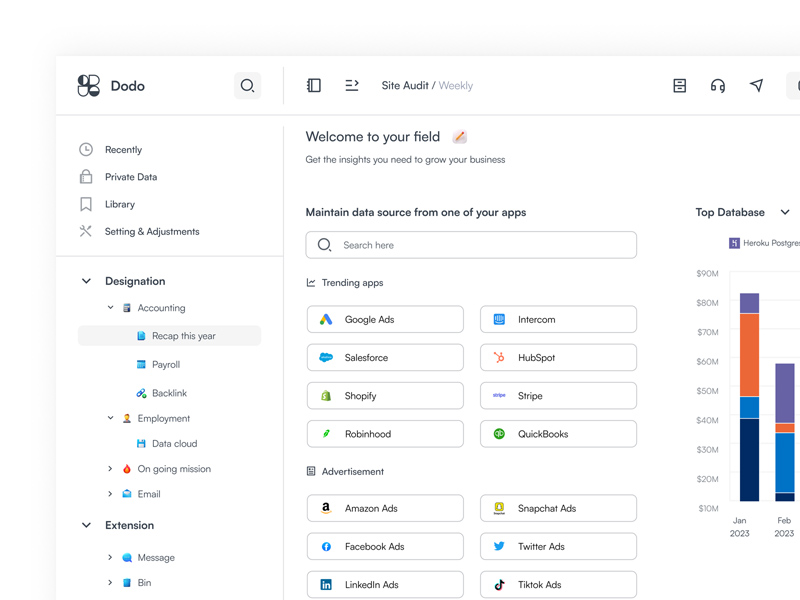This screenshot has width=800, height=600.
Task: Click the Search here input field
Action: (471, 245)
